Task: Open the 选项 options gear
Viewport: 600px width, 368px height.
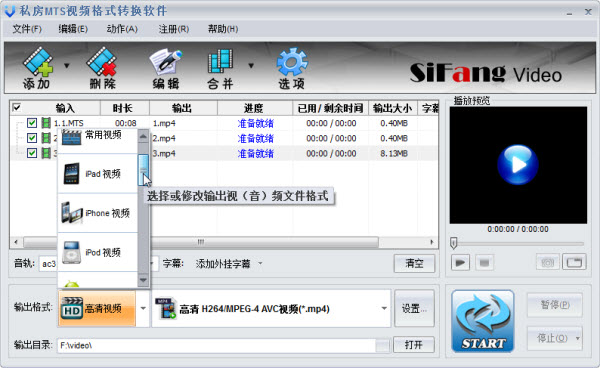Action: pos(292,68)
